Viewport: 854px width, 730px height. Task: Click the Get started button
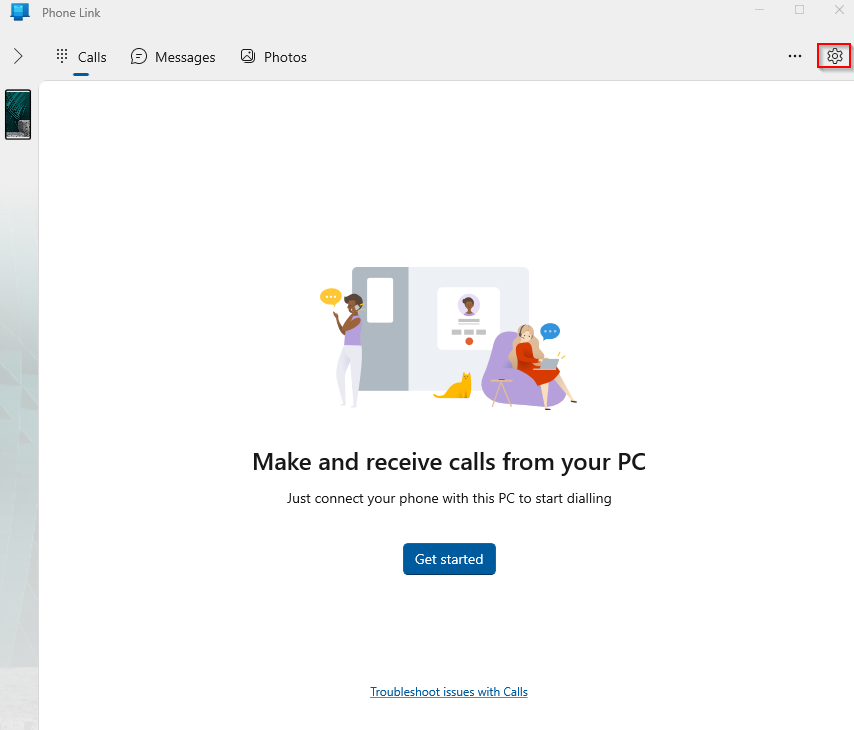click(449, 559)
